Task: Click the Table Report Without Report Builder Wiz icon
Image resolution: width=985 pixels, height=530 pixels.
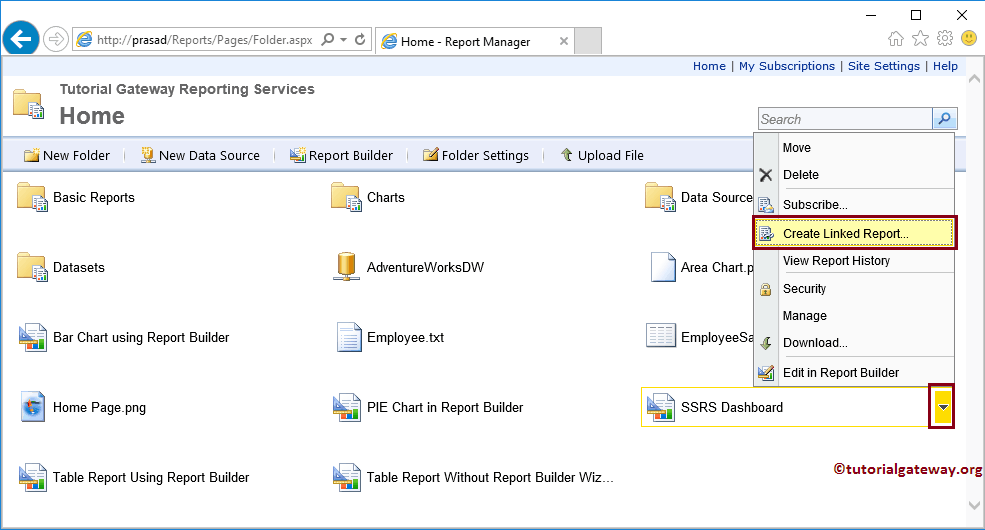Action: click(x=346, y=477)
